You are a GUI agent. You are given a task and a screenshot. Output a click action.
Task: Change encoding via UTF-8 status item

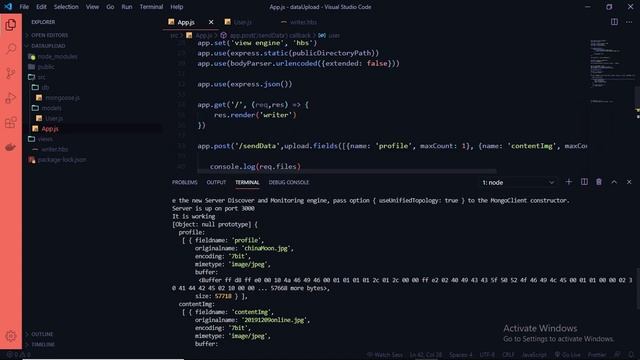coord(487,355)
